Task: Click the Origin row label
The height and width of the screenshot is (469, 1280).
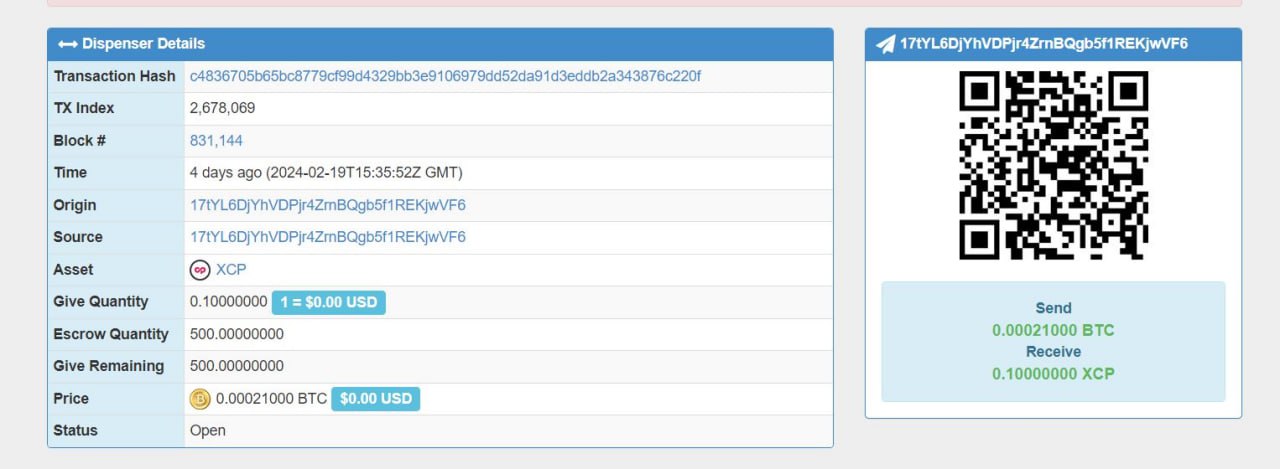Action: click(75, 205)
